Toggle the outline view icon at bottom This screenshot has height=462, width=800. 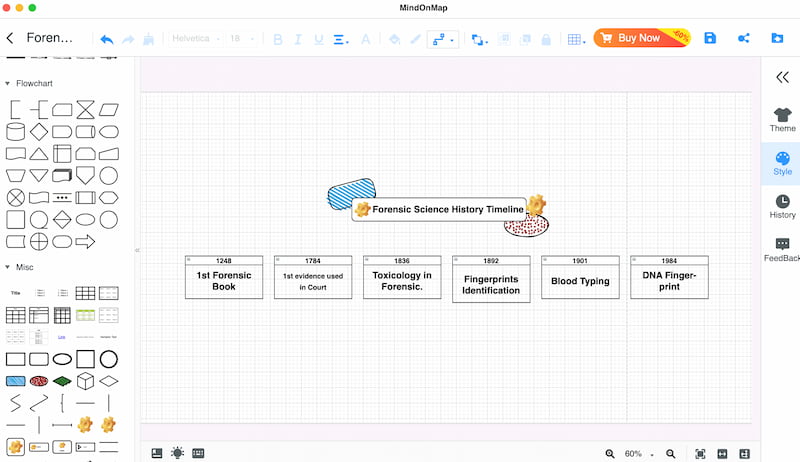[x=157, y=453]
